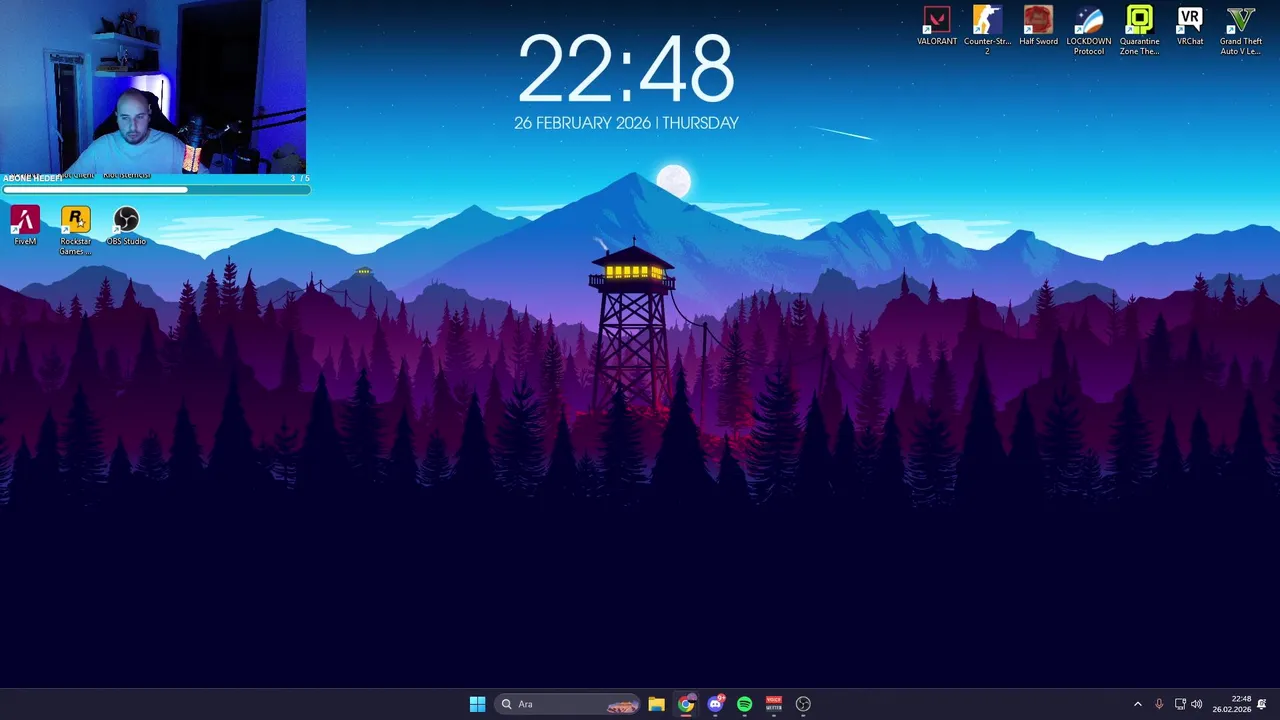Select the Quarantine Zone desktop icon
This screenshot has height=720, width=1280.
(x=1139, y=31)
